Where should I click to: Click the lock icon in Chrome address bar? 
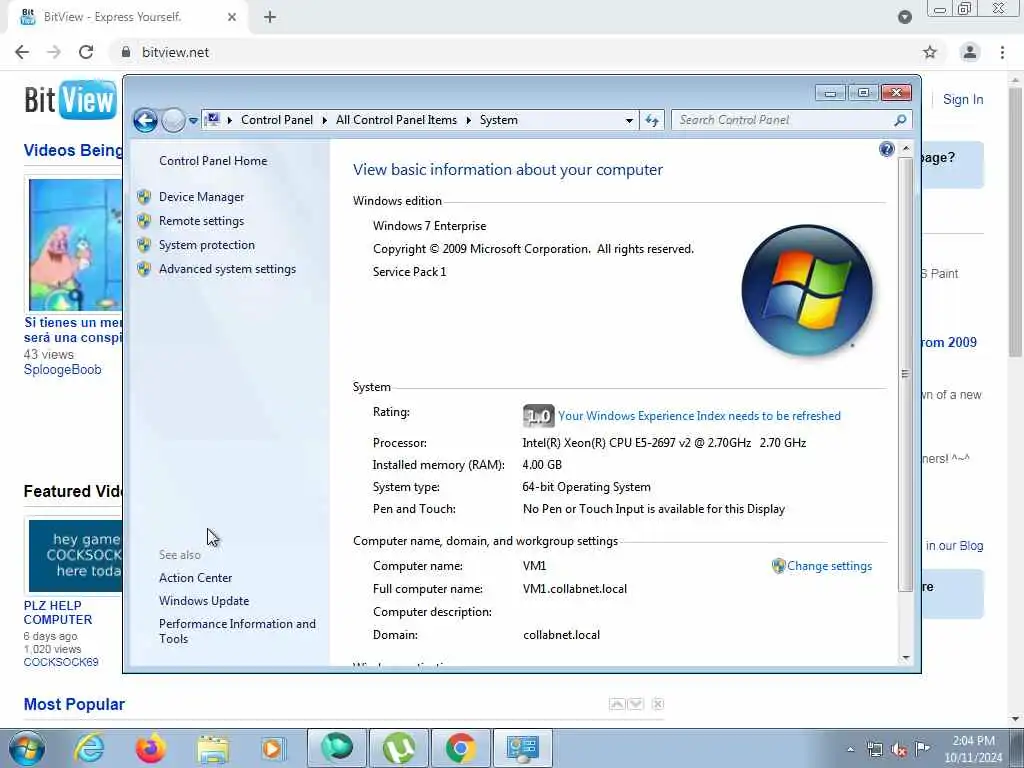pos(126,52)
